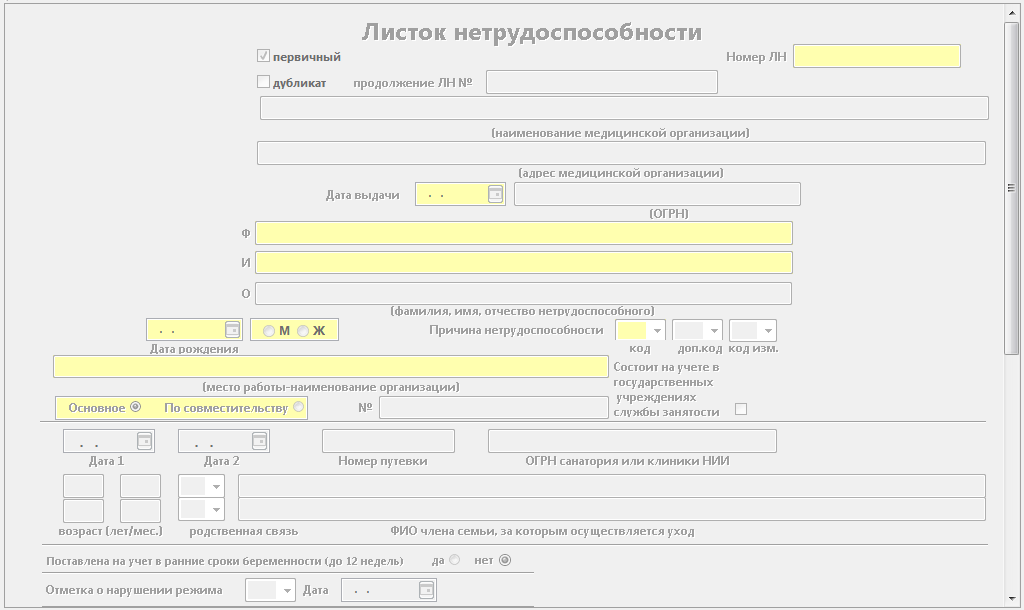Click the Номер ЛН input field
The height and width of the screenshot is (610, 1024).
coord(876,56)
